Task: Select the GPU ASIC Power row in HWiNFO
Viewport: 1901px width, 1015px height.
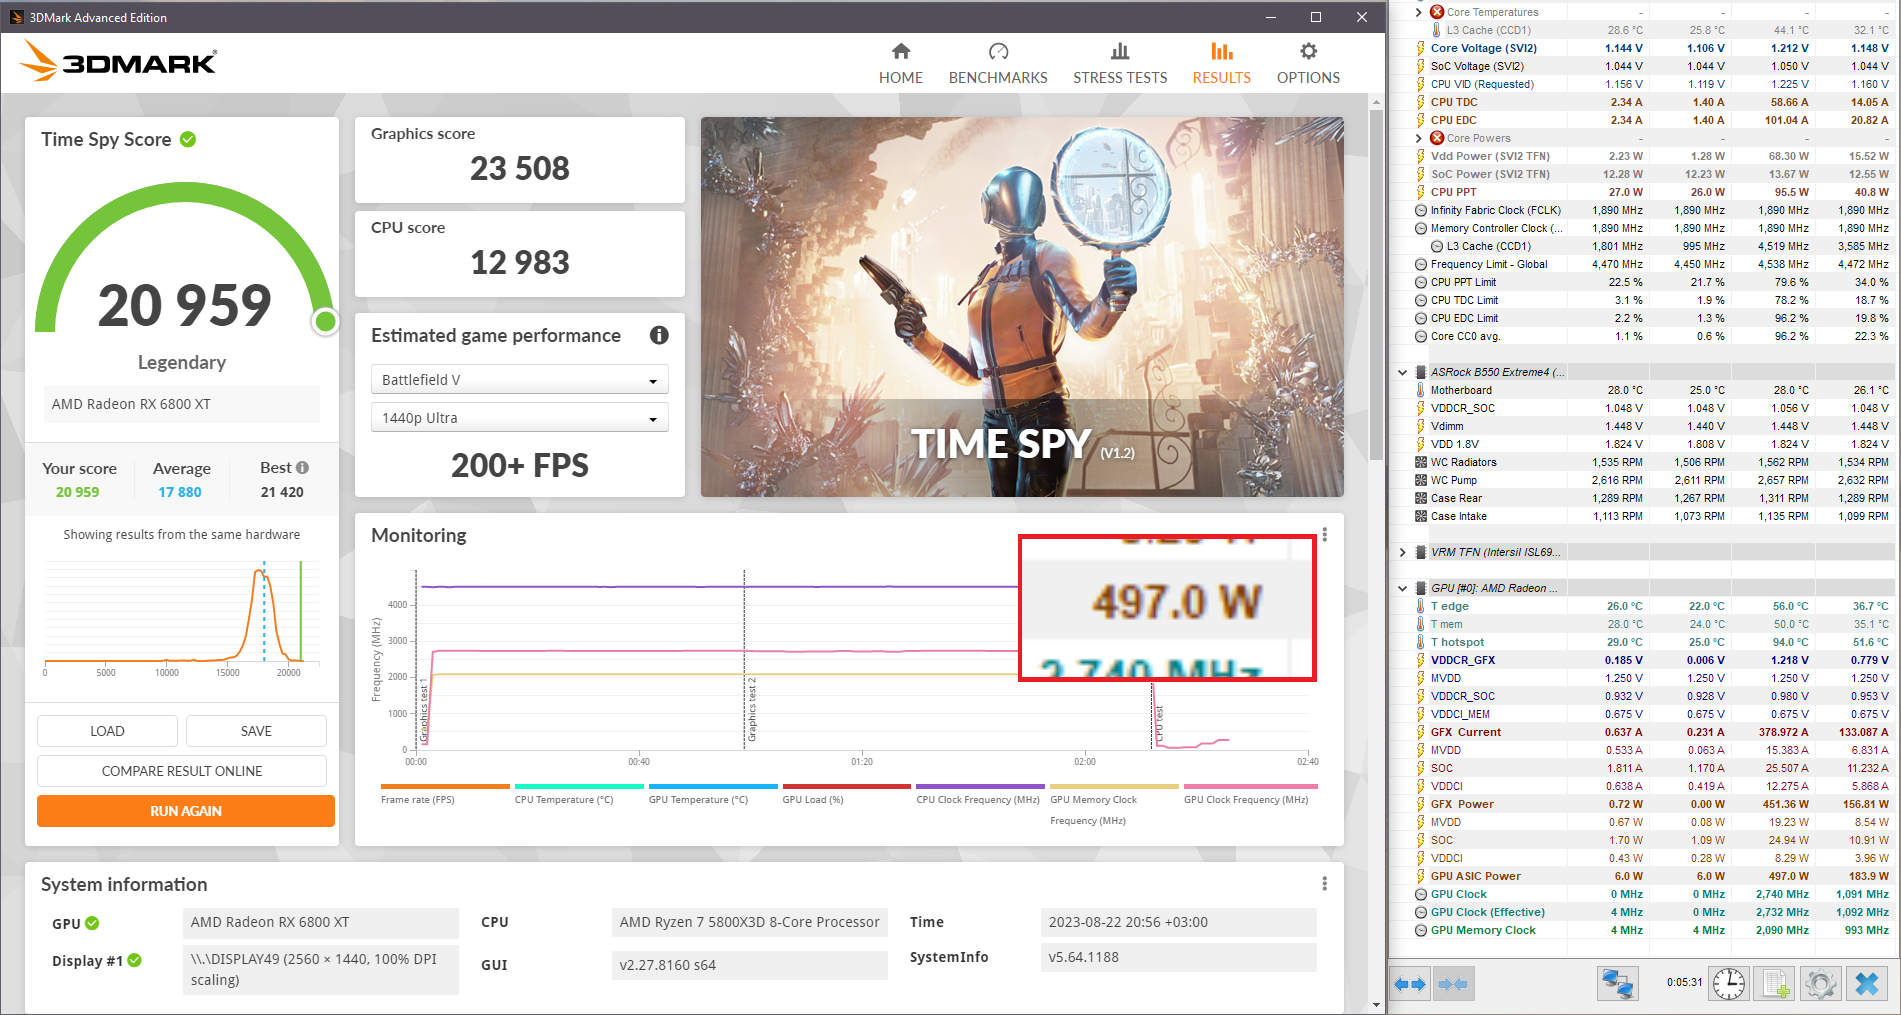Action: [1645, 876]
